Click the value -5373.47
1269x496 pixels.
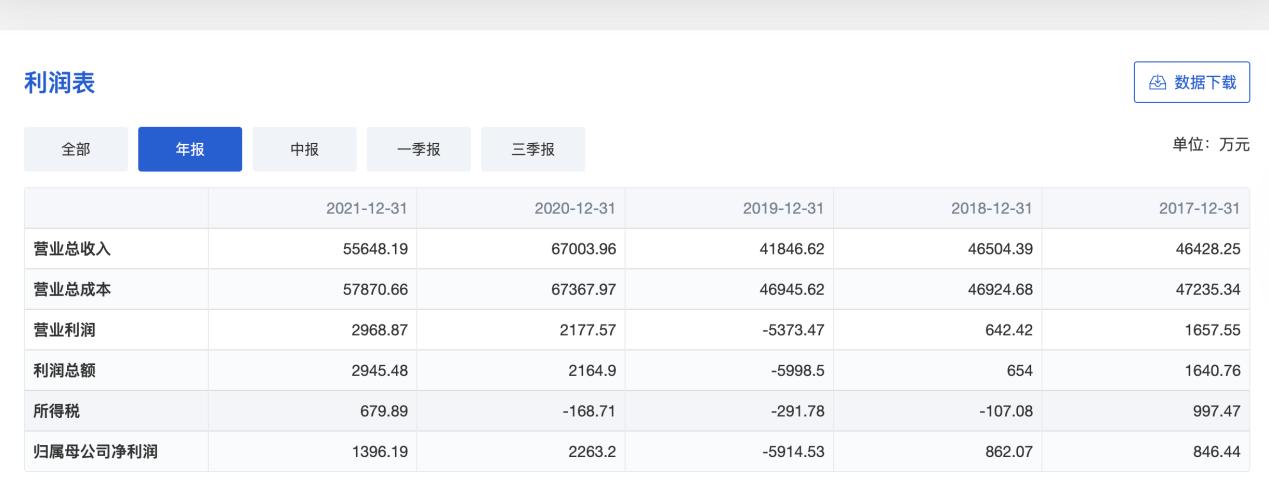(x=793, y=330)
